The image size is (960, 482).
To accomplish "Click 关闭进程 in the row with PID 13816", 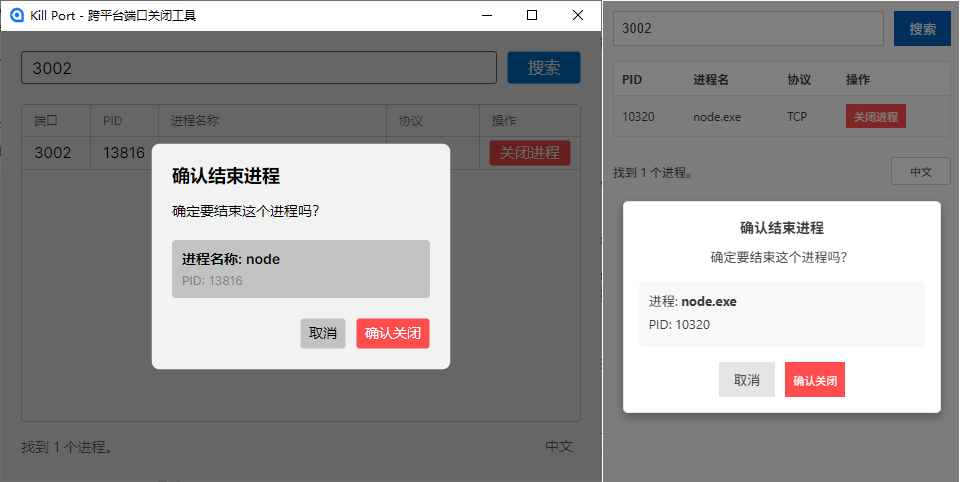I will [529, 153].
